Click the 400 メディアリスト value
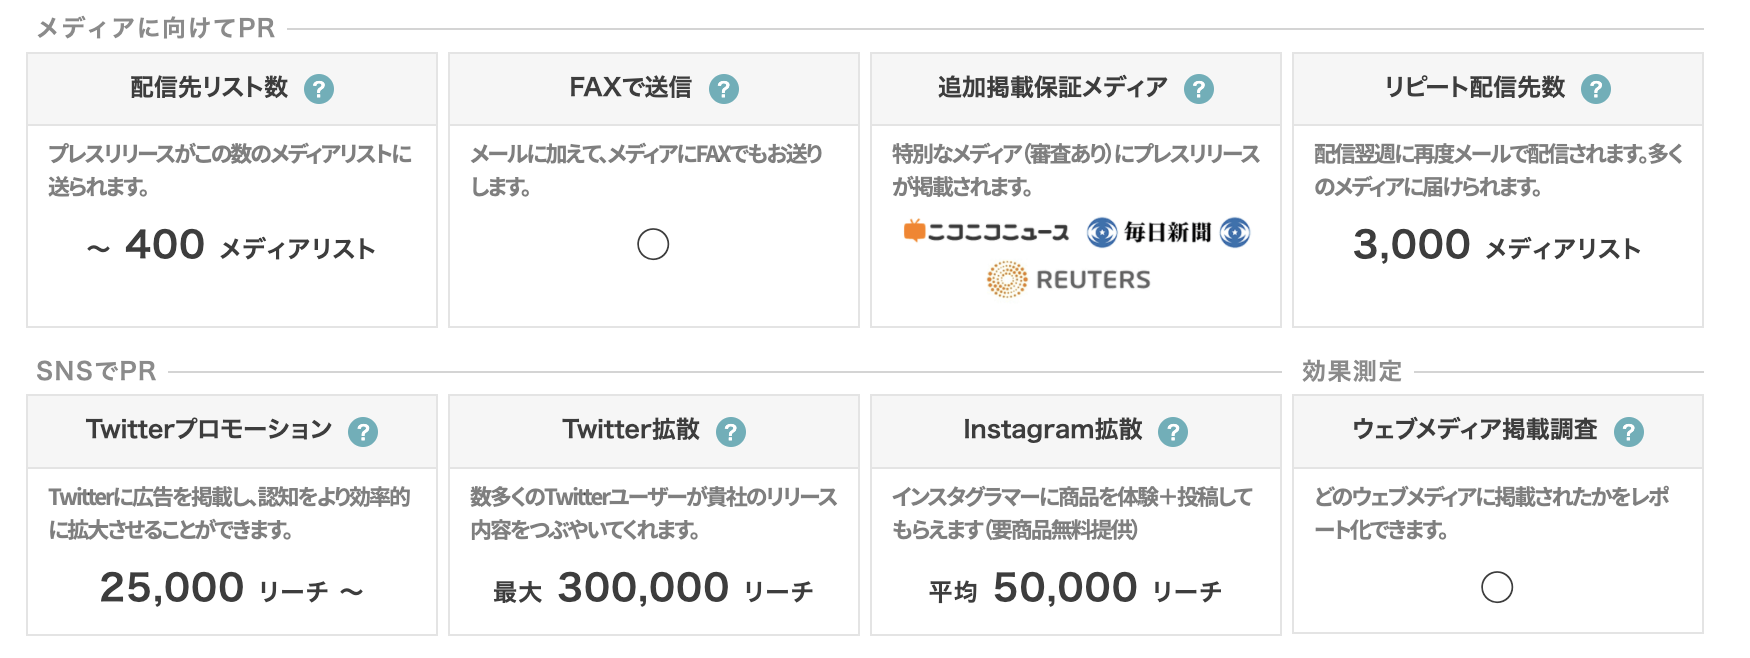This screenshot has height=658, width=1750. point(232,246)
